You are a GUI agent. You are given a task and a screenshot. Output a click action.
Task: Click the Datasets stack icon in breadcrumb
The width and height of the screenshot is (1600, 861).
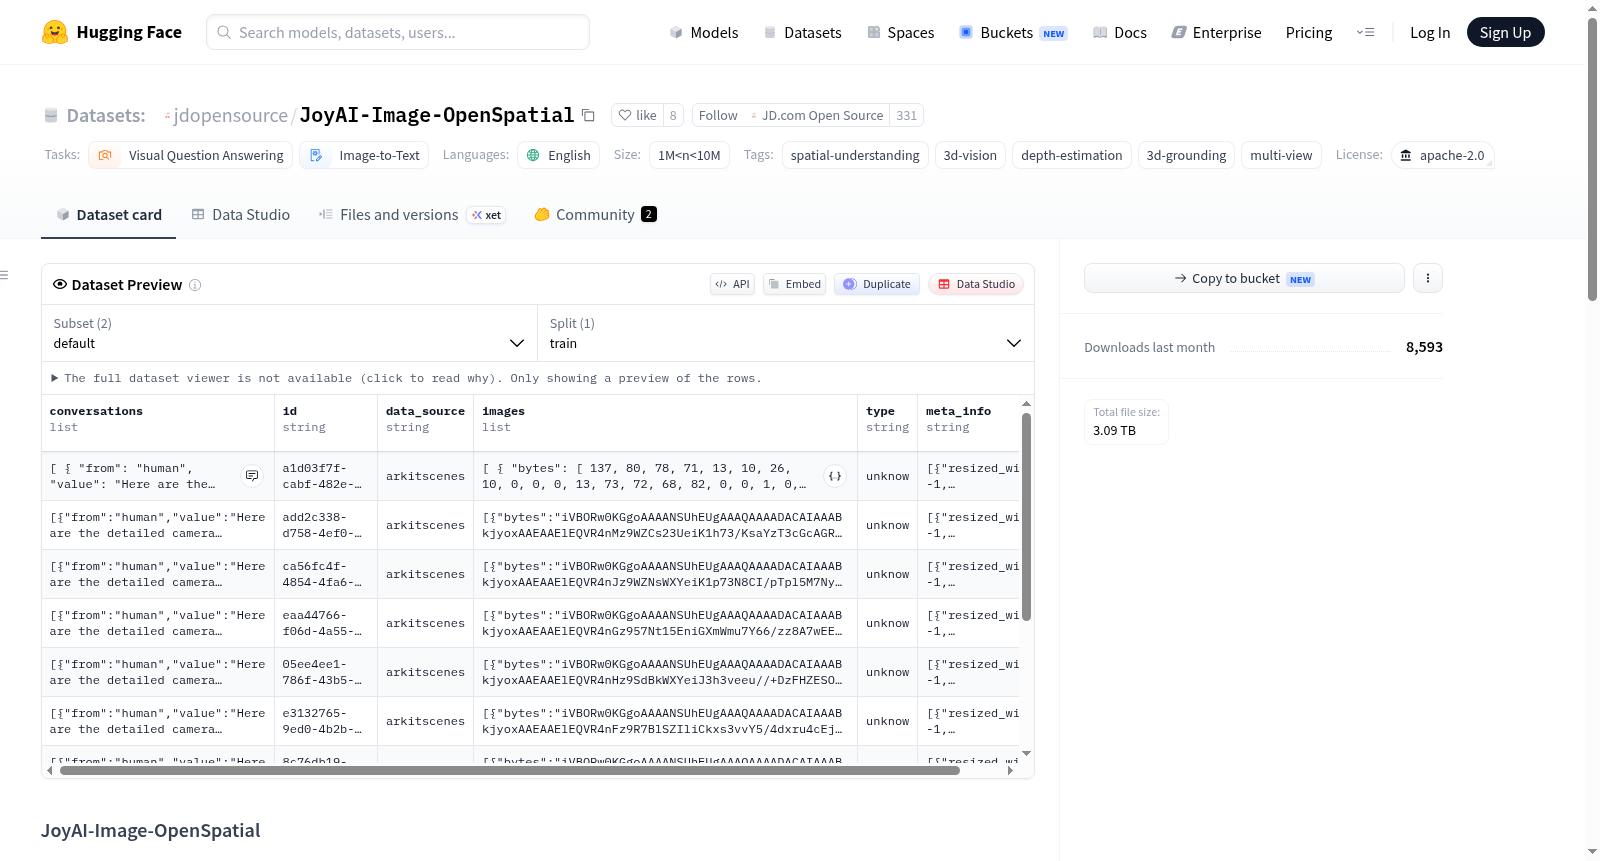(51, 116)
